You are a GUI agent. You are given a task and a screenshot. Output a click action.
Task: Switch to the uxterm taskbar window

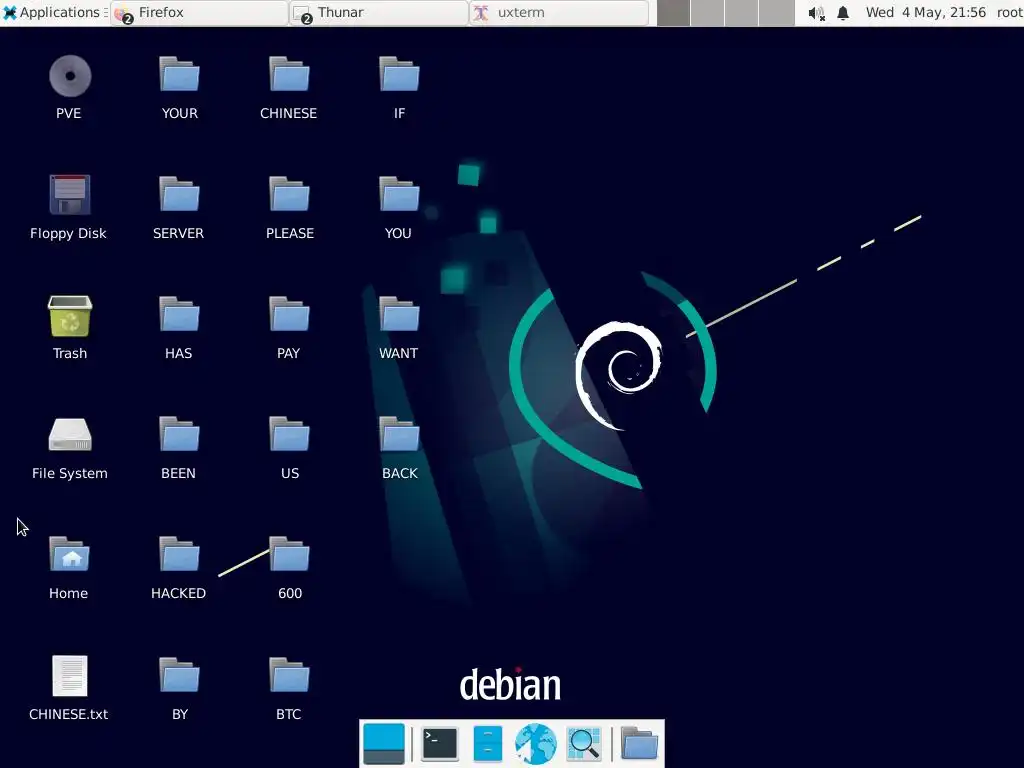559,13
